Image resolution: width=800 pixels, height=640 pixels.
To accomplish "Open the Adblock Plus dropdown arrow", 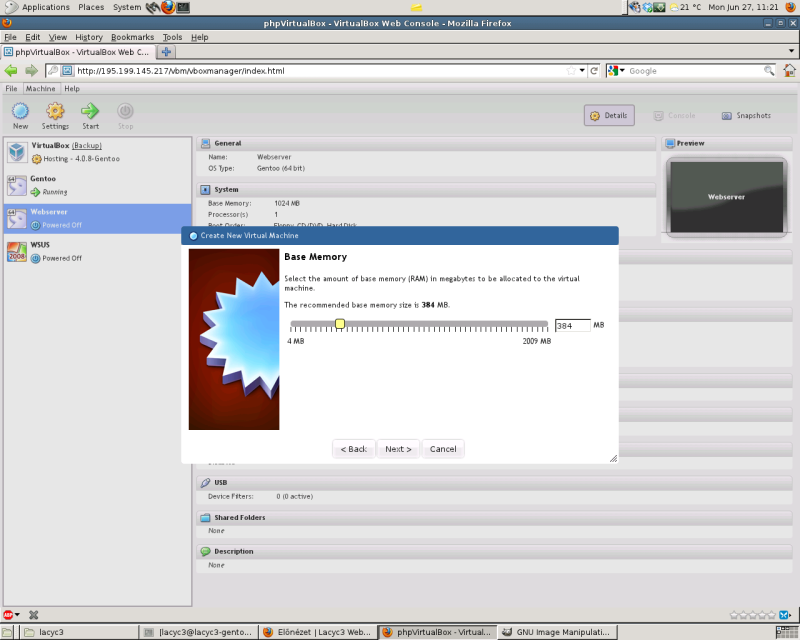I will point(17,615).
